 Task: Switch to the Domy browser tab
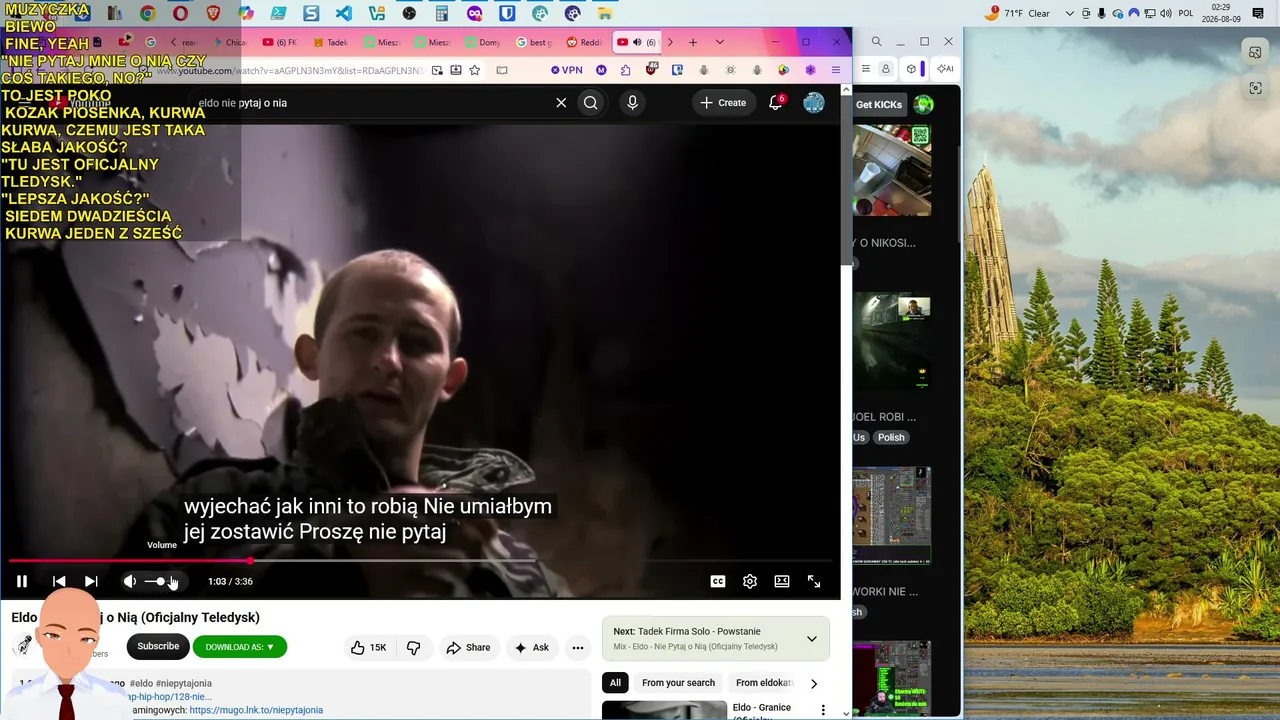482,42
